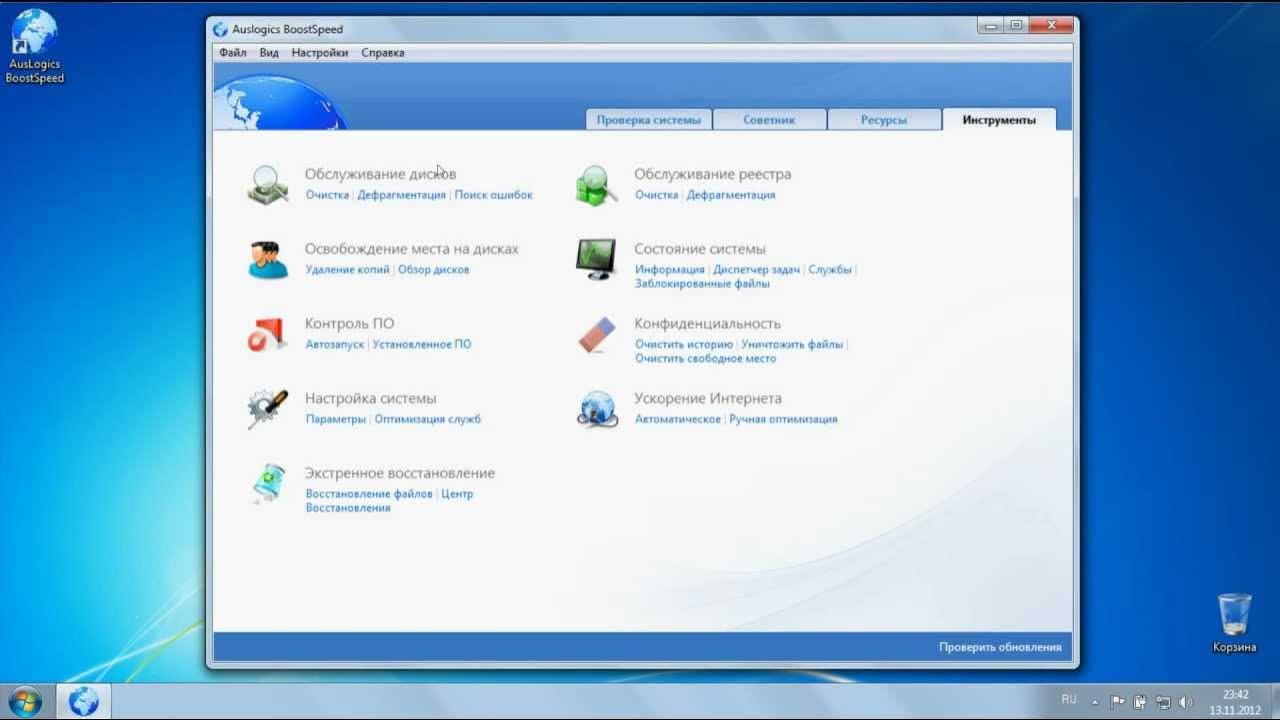Click the globe icon for Ускорение Интернета

tap(597, 410)
